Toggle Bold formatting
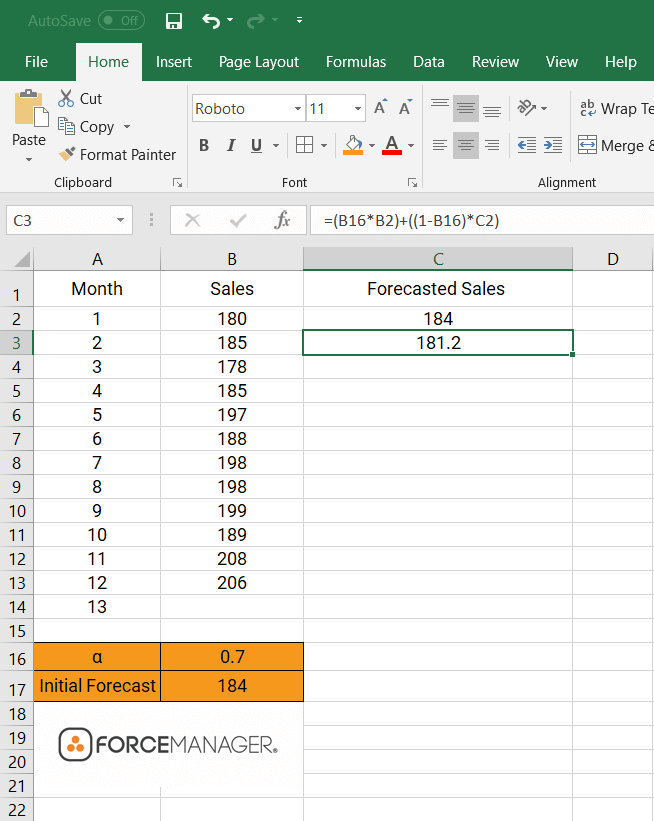This screenshot has width=654, height=821. pos(204,145)
